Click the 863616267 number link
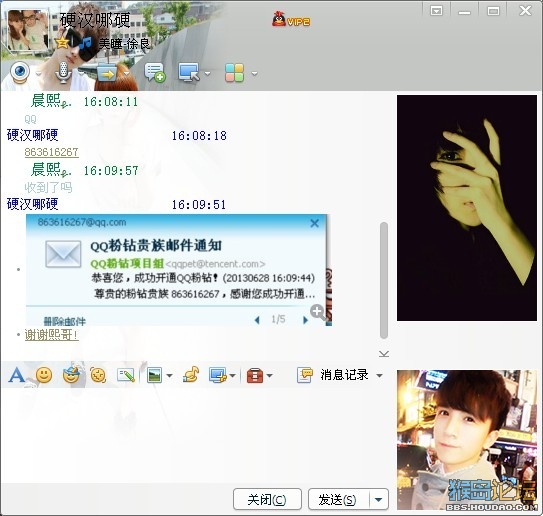Viewport: 543px width, 516px height. coord(51,152)
